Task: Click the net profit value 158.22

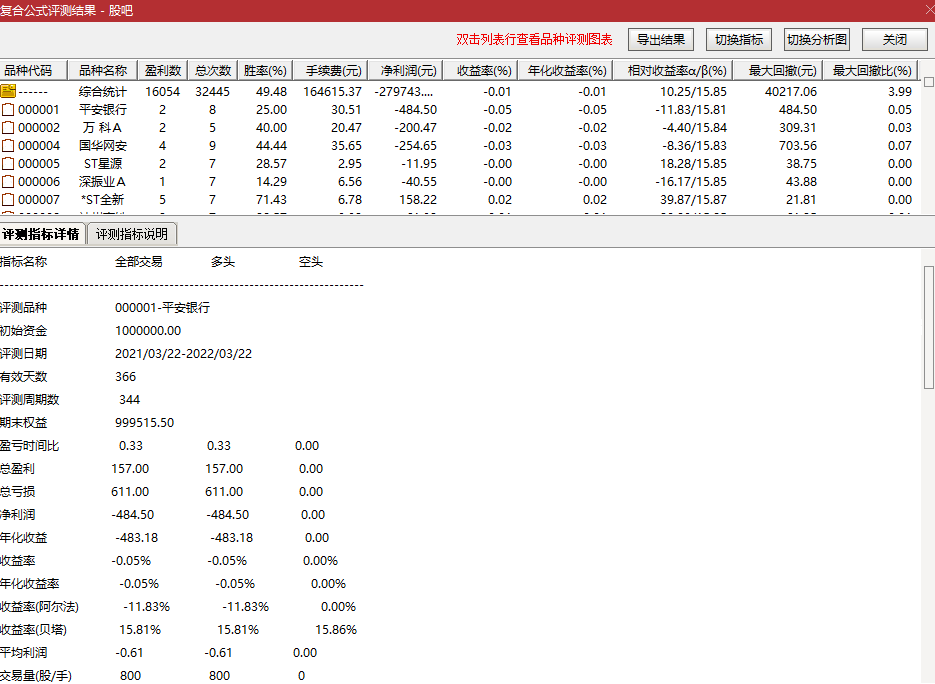Action: tap(418, 200)
